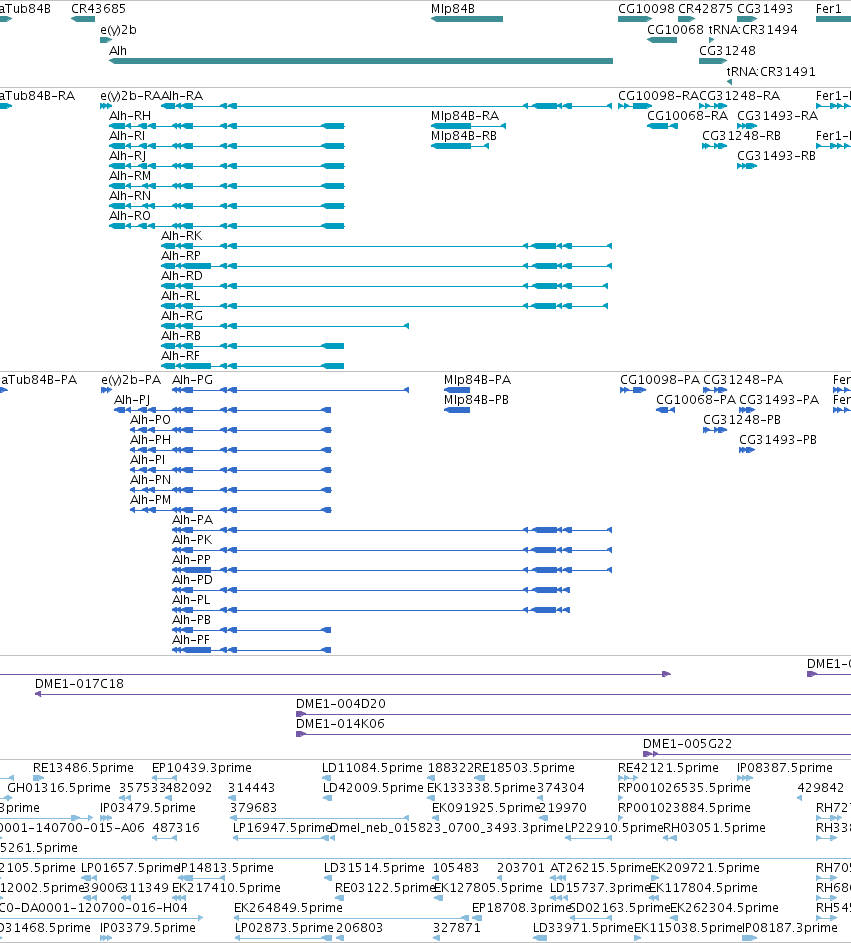The height and width of the screenshot is (943, 851).
Task: Click the Alh-PK protein label
Action: point(192,539)
